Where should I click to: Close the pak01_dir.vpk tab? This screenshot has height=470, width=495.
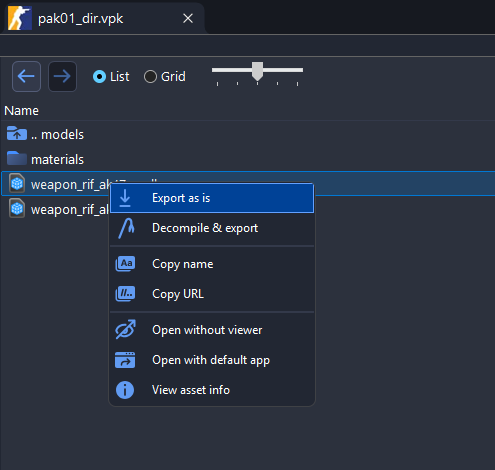pos(188,18)
